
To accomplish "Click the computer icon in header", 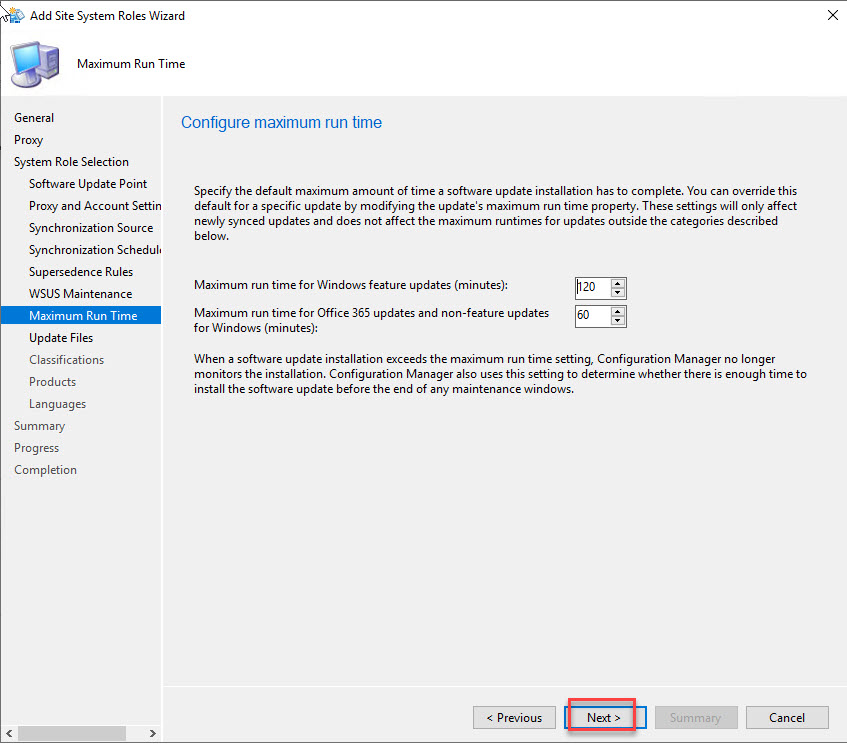I will (33, 64).
